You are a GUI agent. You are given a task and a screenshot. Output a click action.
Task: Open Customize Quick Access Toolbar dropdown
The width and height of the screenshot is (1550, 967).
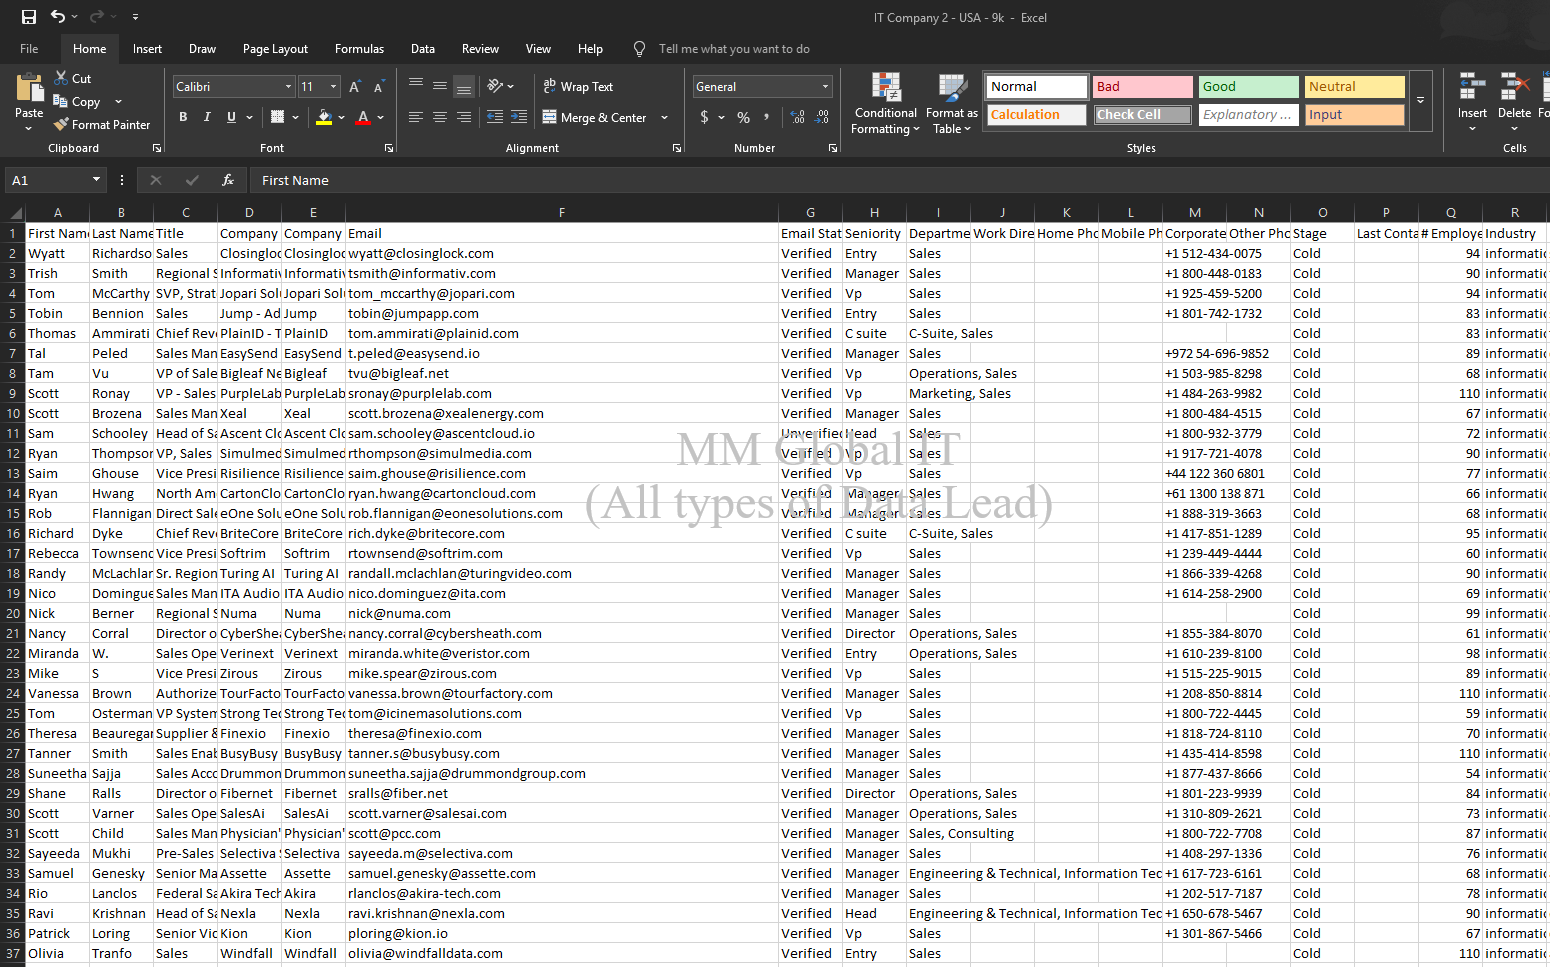(x=135, y=17)
